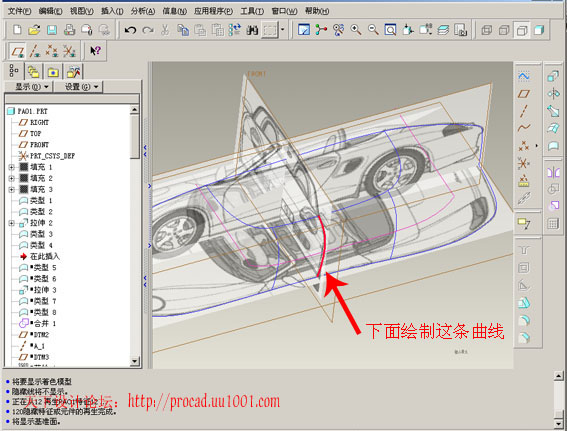
Task: Click the message area scroll up arrow
Action: [x=559, y=376]
